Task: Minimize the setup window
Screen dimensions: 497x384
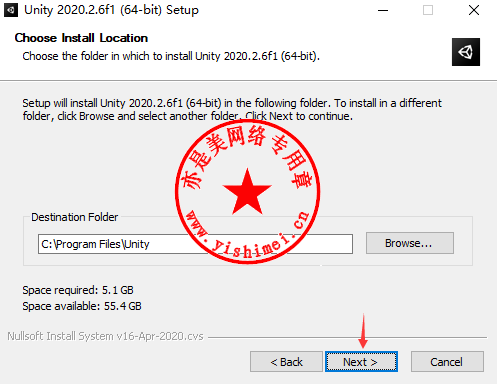Action: 383,10
